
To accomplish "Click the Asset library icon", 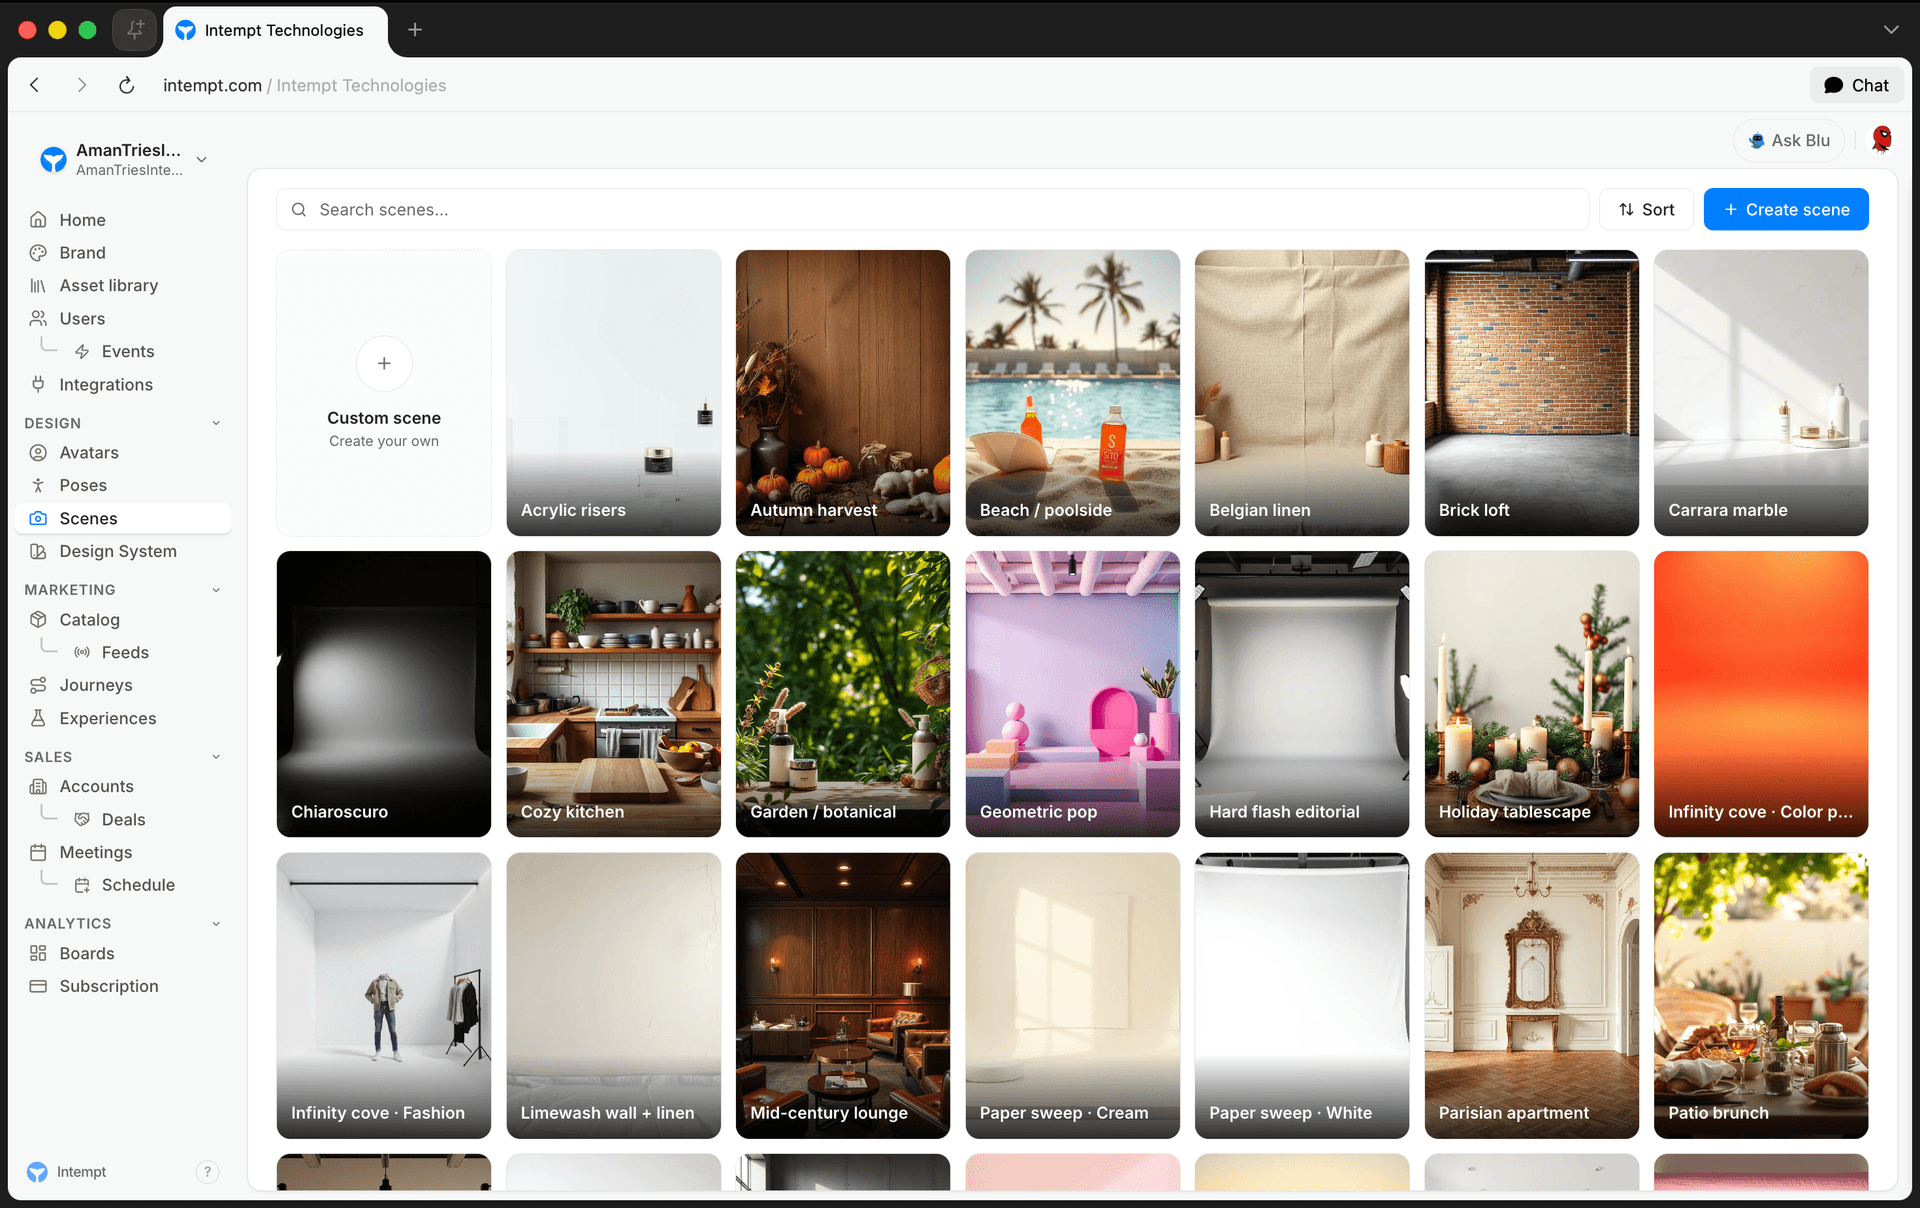I will click(x=38, y=286).
